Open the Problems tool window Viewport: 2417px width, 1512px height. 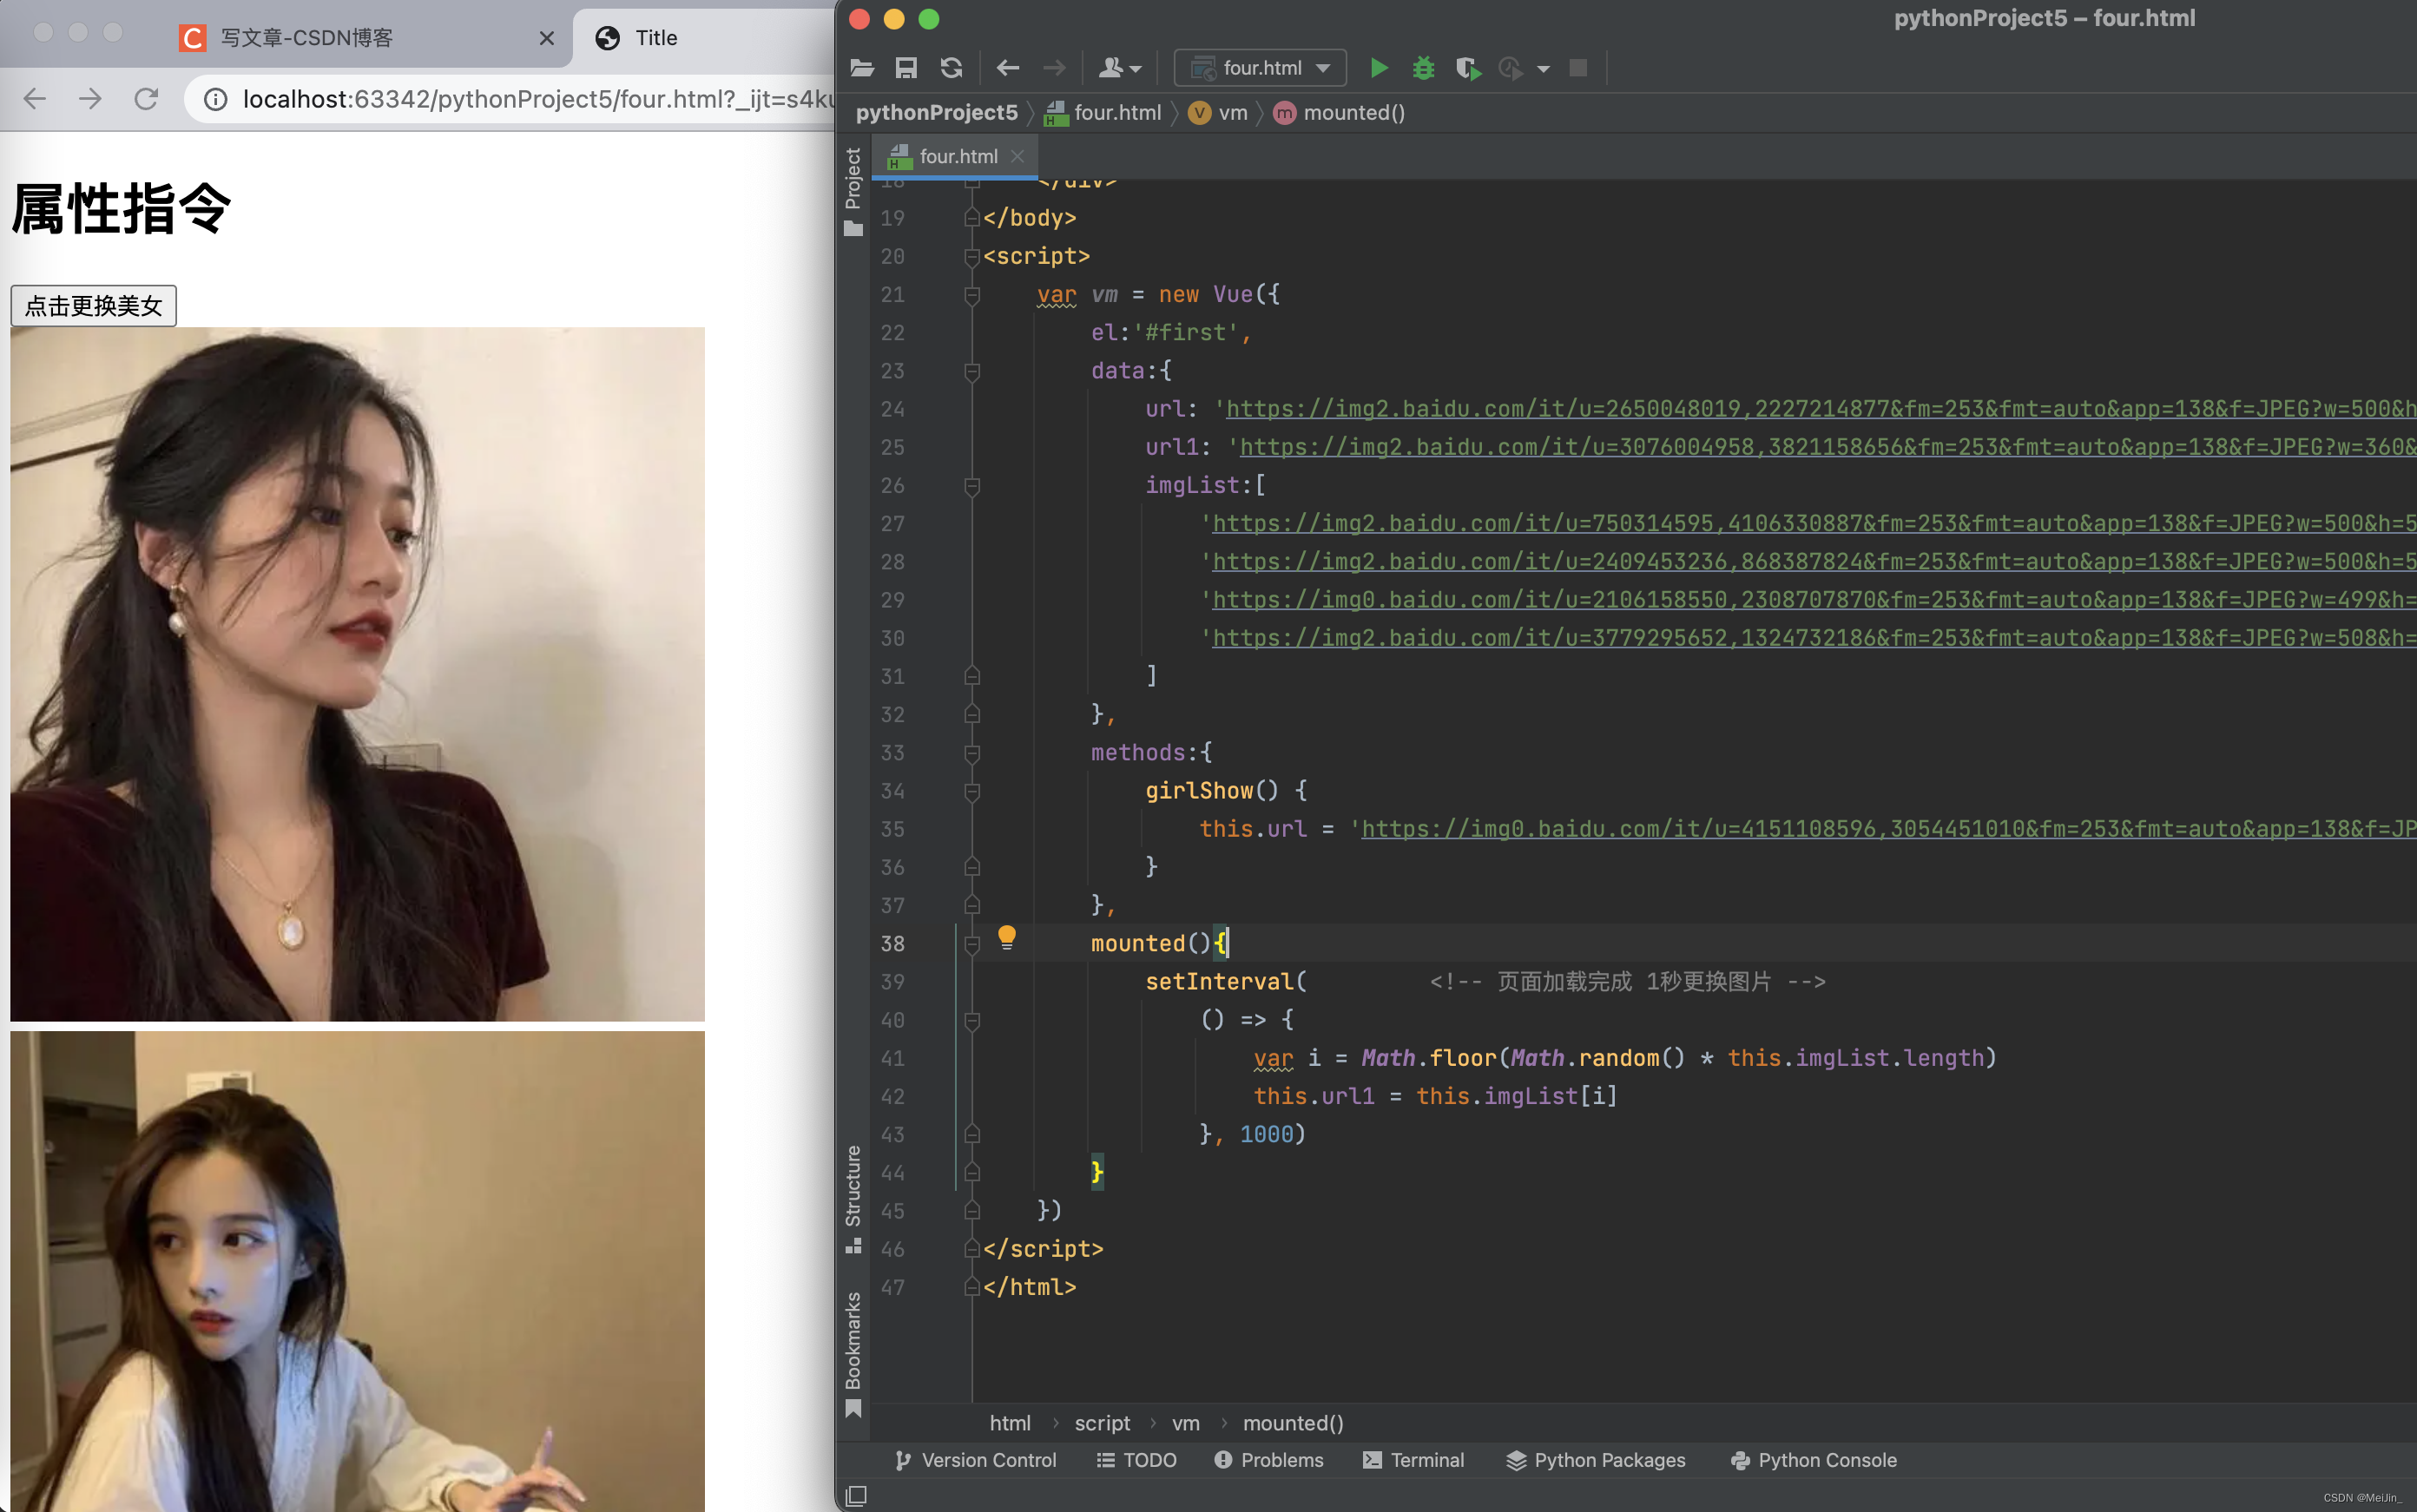pyautogui.click(x=1268, y=1459)
